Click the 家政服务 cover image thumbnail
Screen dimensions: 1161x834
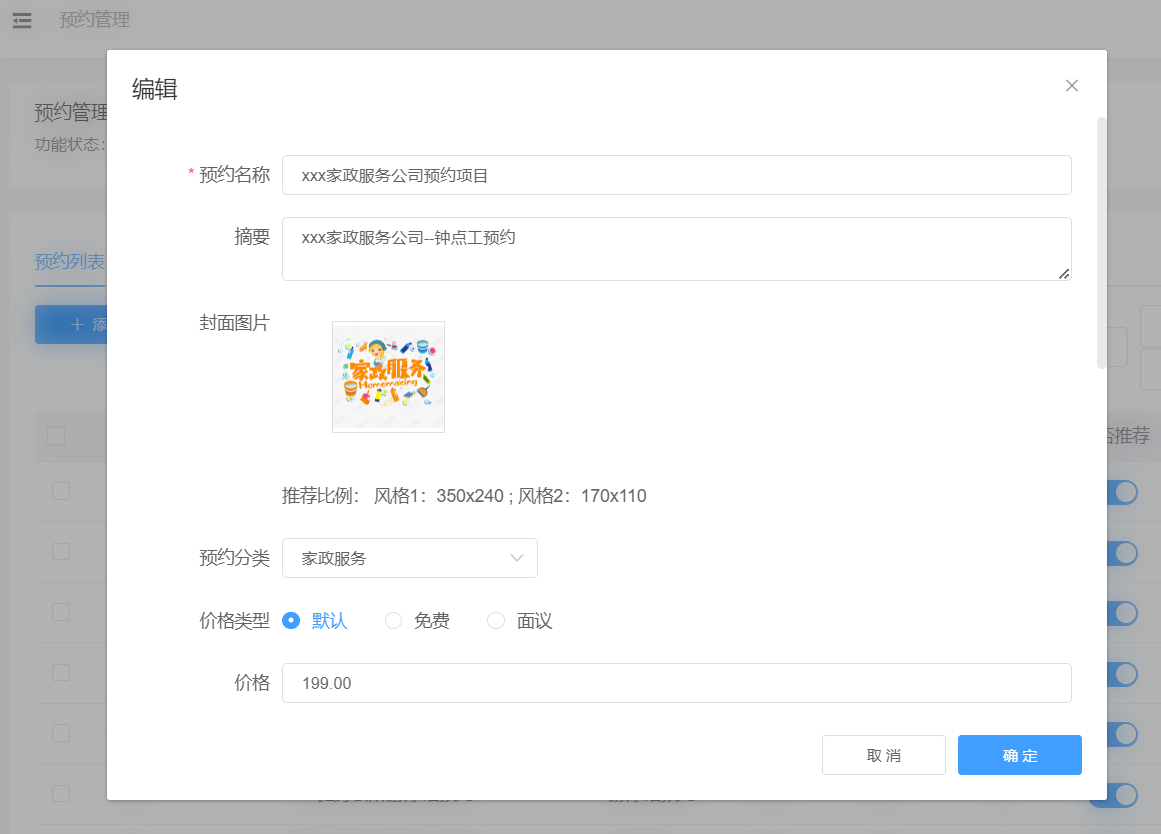tap(388, 377)
